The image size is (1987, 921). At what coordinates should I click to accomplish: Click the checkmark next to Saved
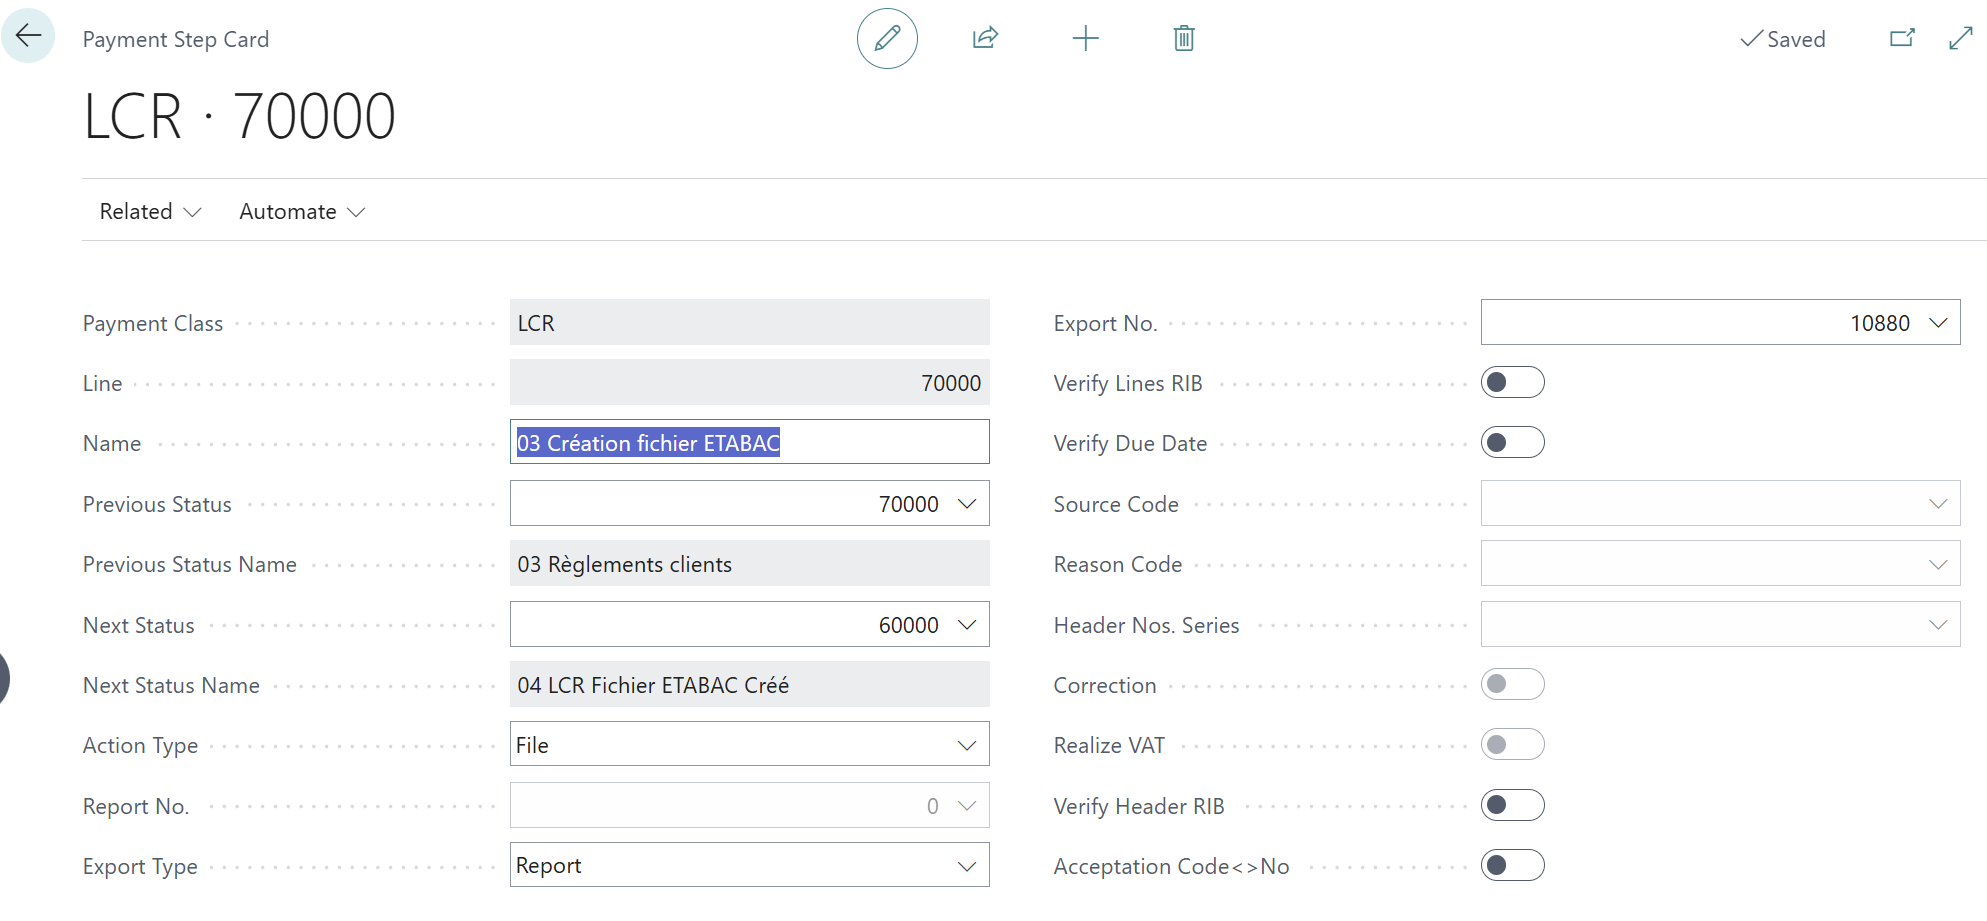coord(1750,39)
